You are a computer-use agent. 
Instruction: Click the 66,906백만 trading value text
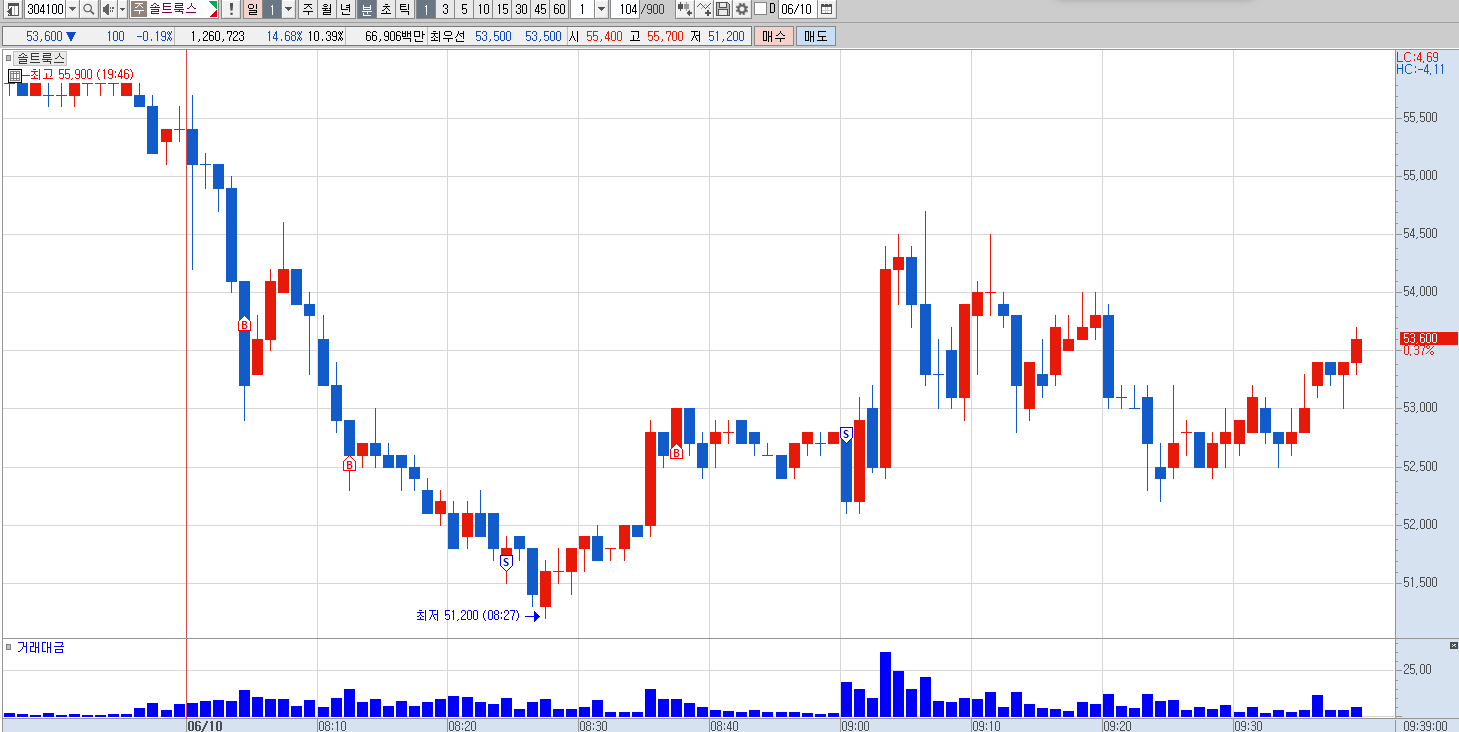point(395,36)
